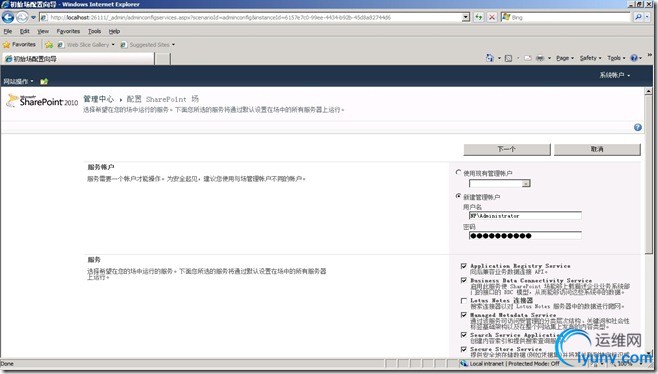Click the browser Back arrow button
The width and height of the screenshot is (658, 374).
click(8, 17)
